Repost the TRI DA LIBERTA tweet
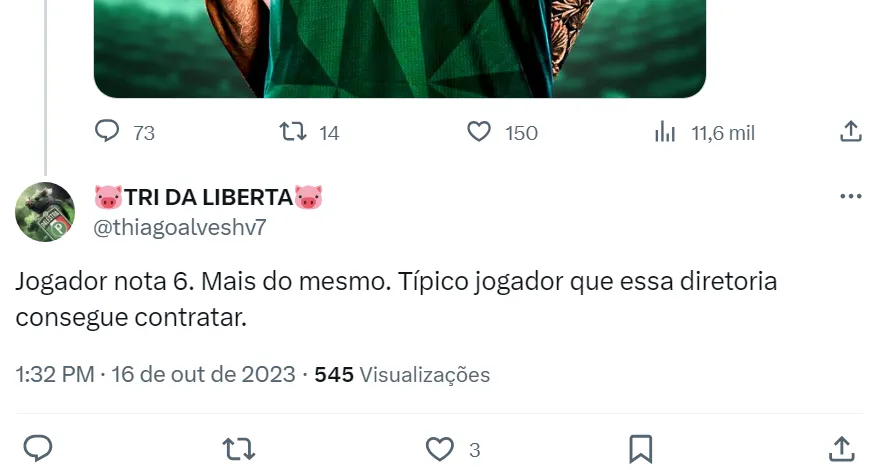This screenshot has width=886, height=470. click(x=238, y=449)
